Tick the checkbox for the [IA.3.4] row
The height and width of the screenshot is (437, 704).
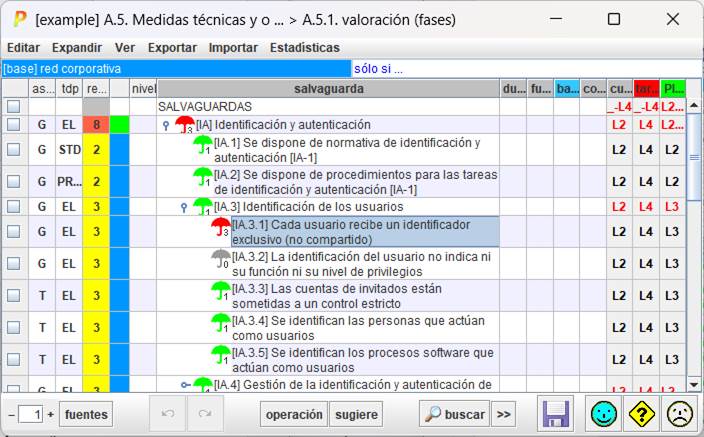(13, 327)
